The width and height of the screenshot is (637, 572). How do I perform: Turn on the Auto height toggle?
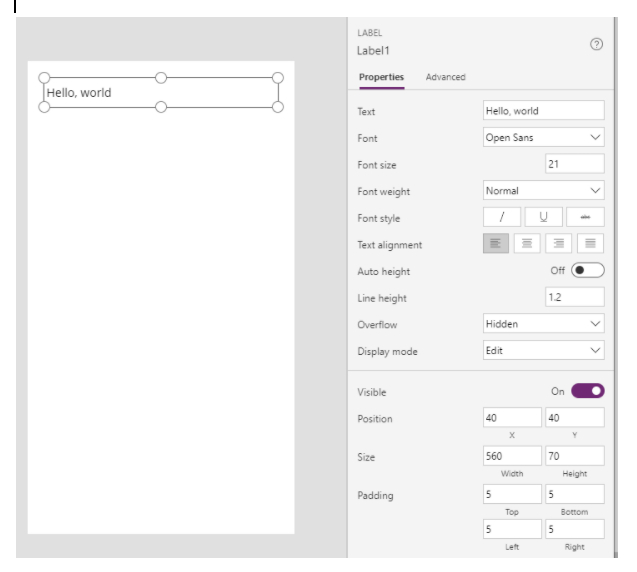pos(587,271)
